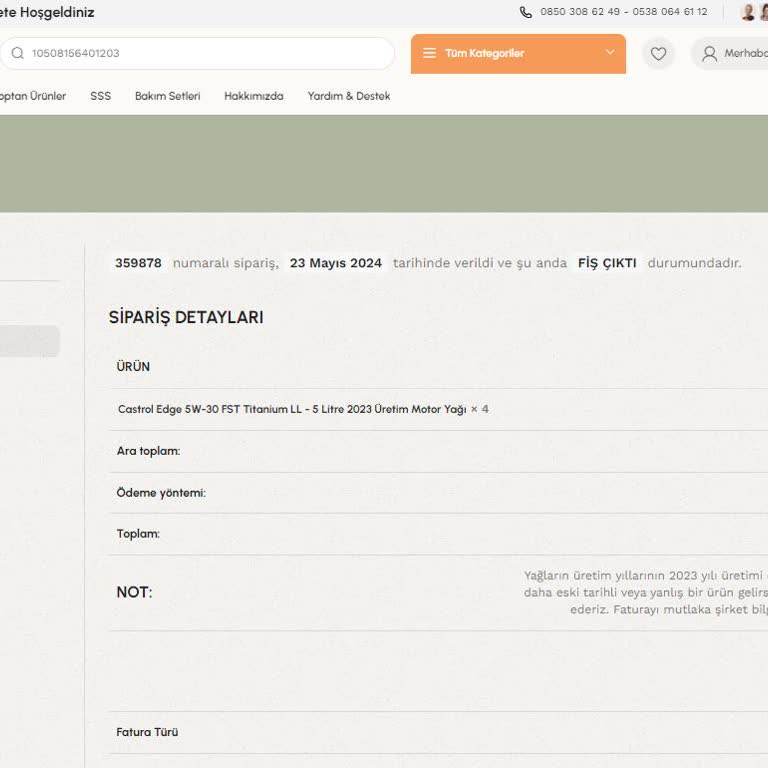Click the first avatar photo at top right
The width and height of the screenshot is (768, 768).
point(747,12)
